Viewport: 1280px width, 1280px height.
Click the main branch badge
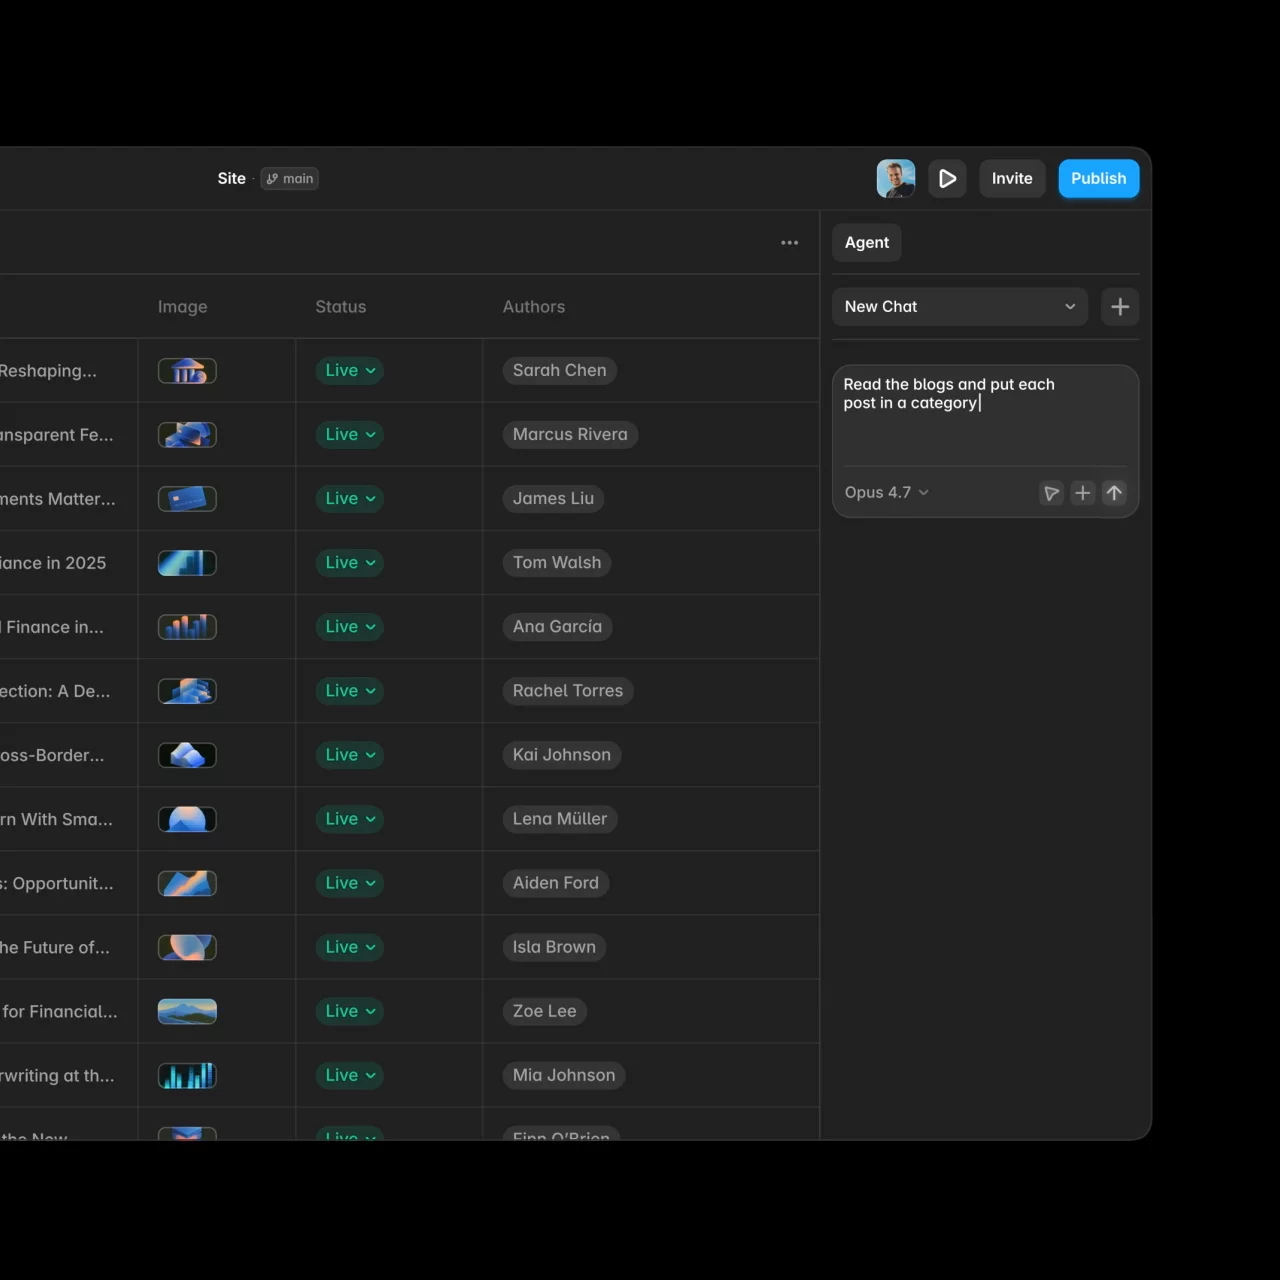pyautogui.click(x=290, y=179)
